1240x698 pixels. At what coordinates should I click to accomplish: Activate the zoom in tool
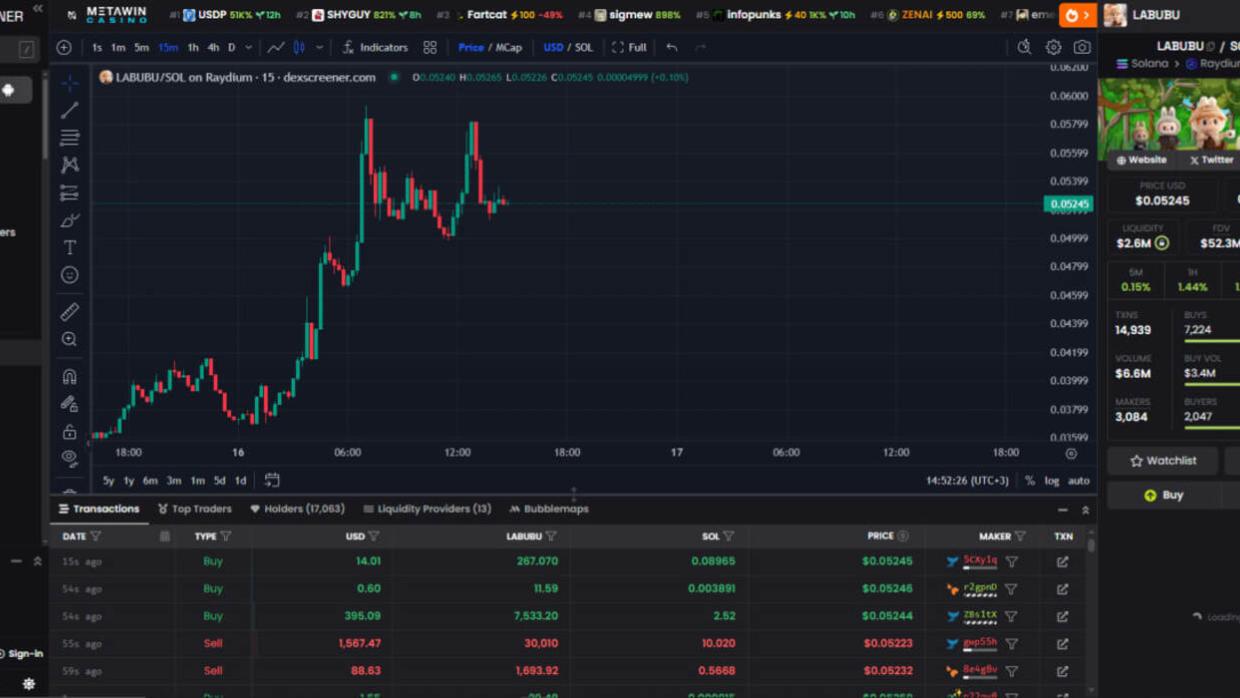coord(69,339)
